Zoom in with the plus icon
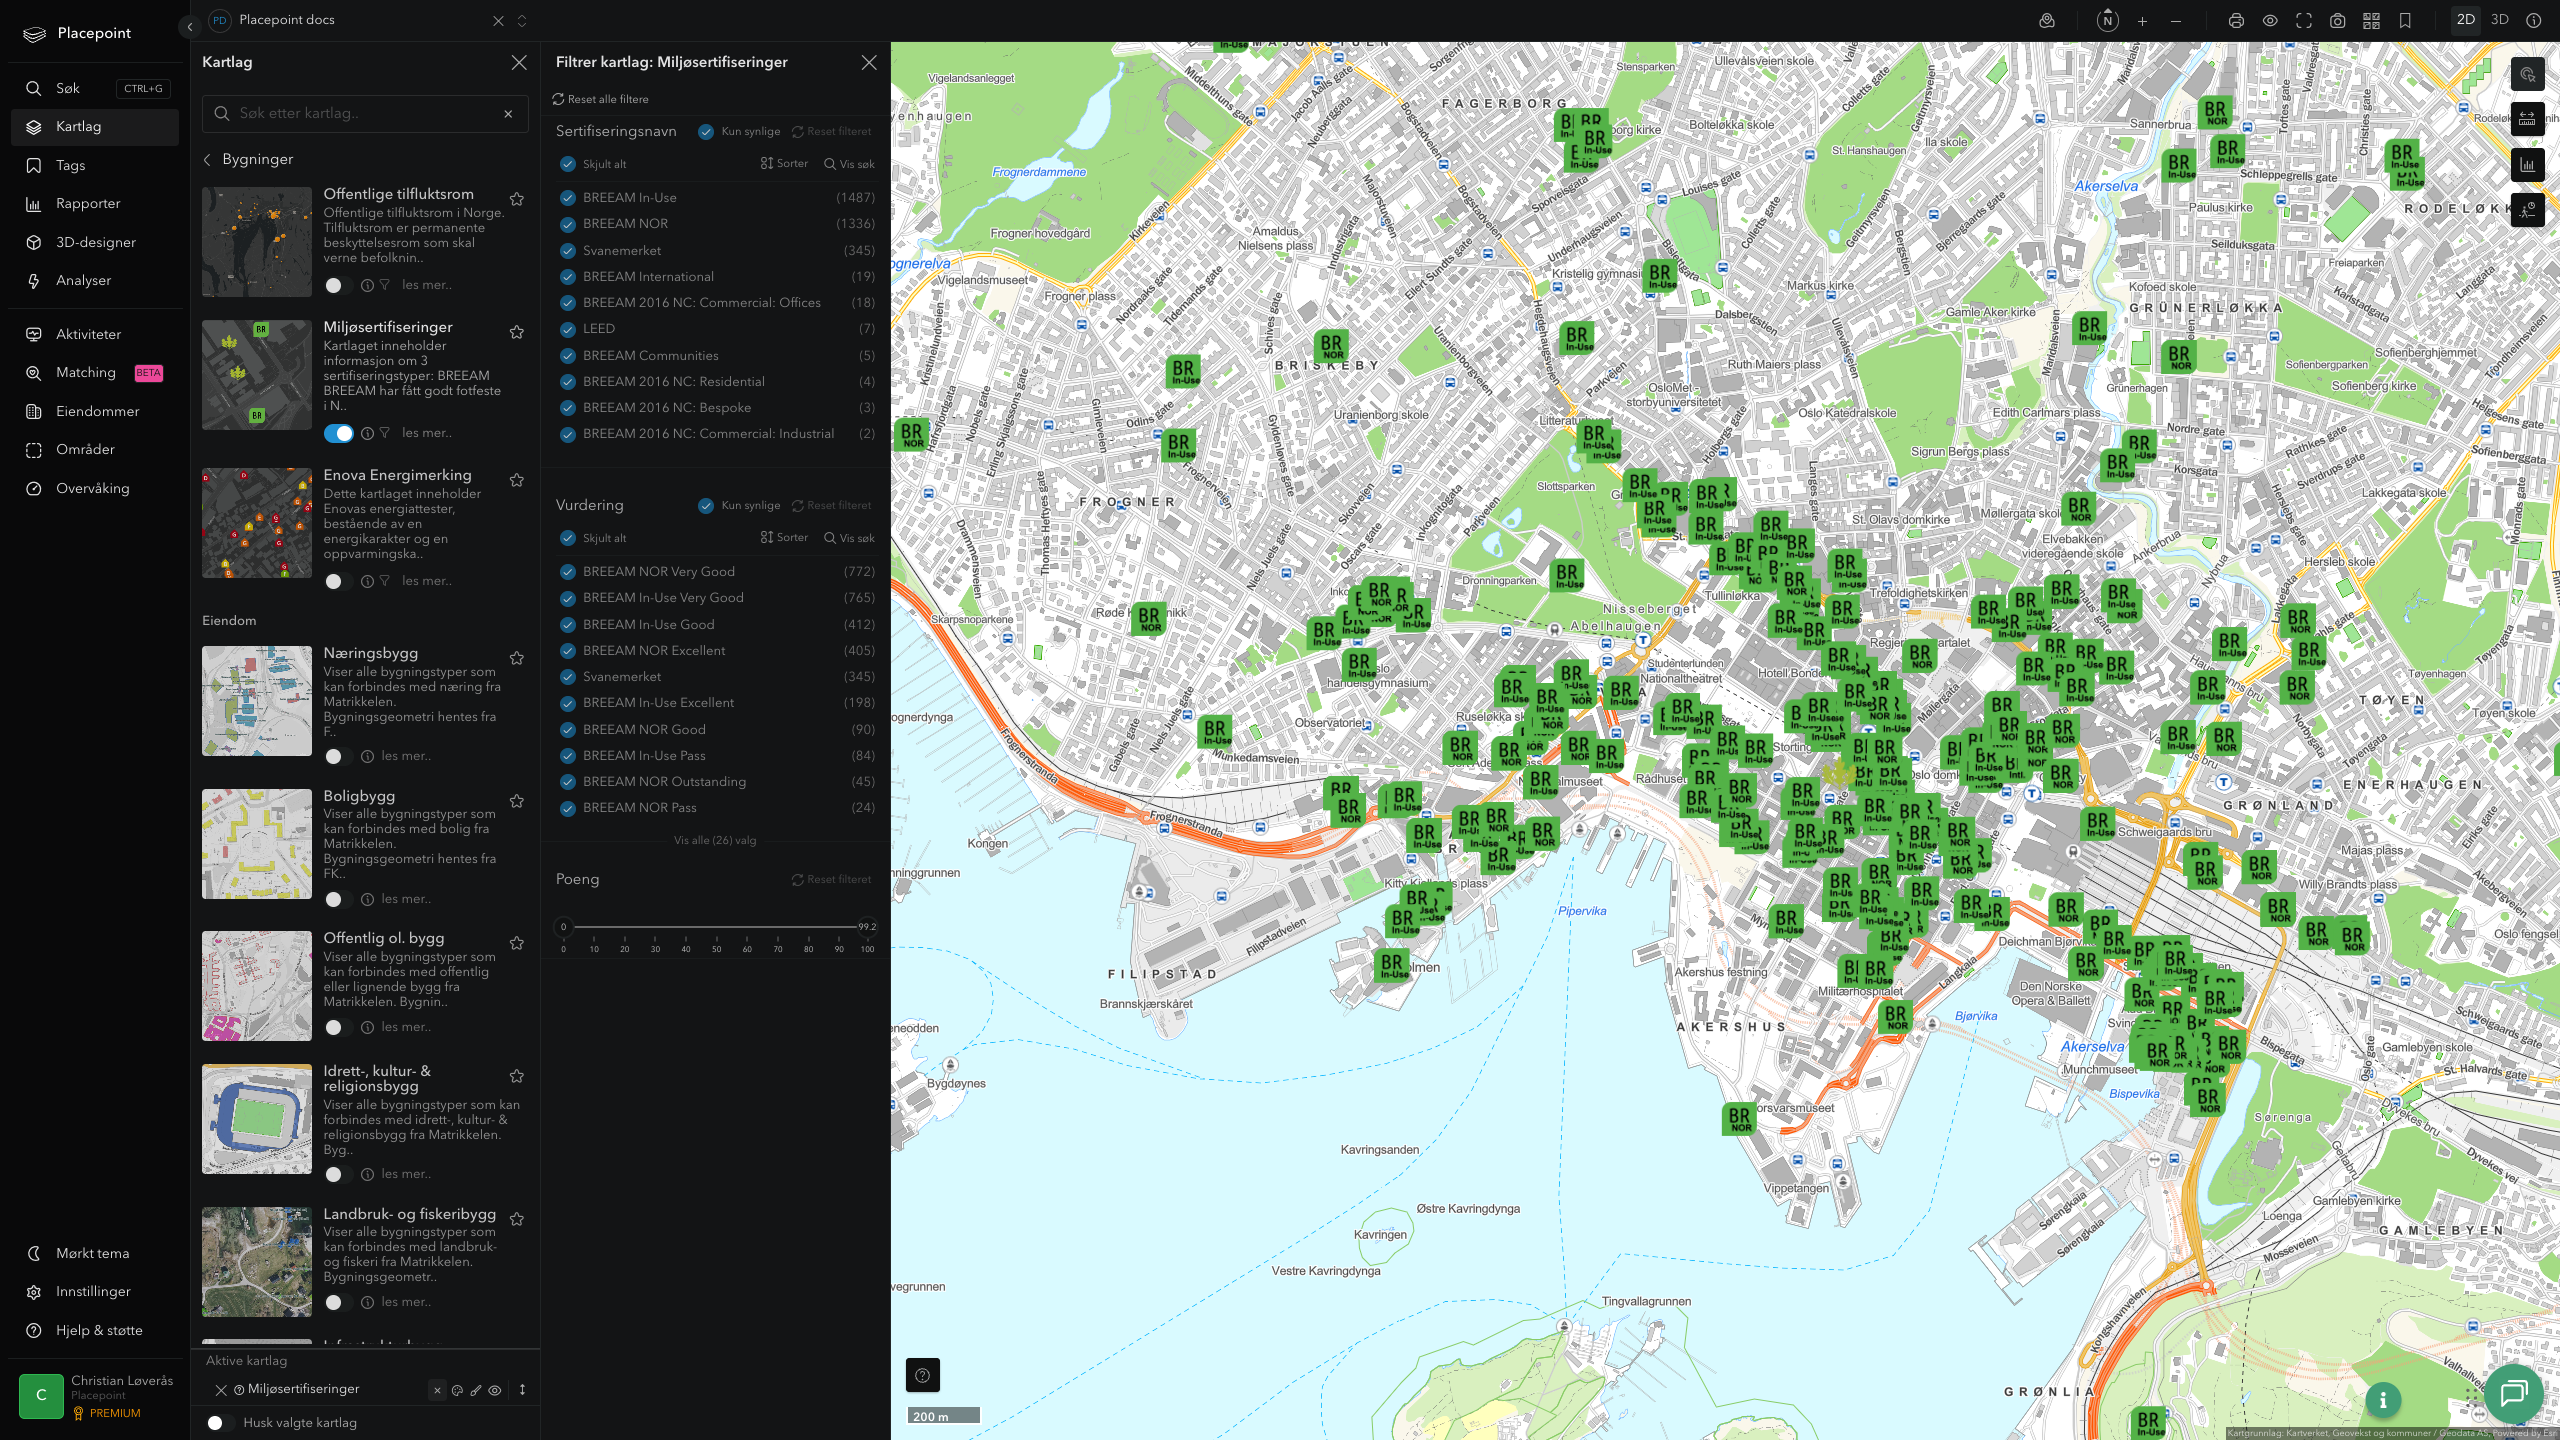 pyautogui.click(x=2142, y=21)
